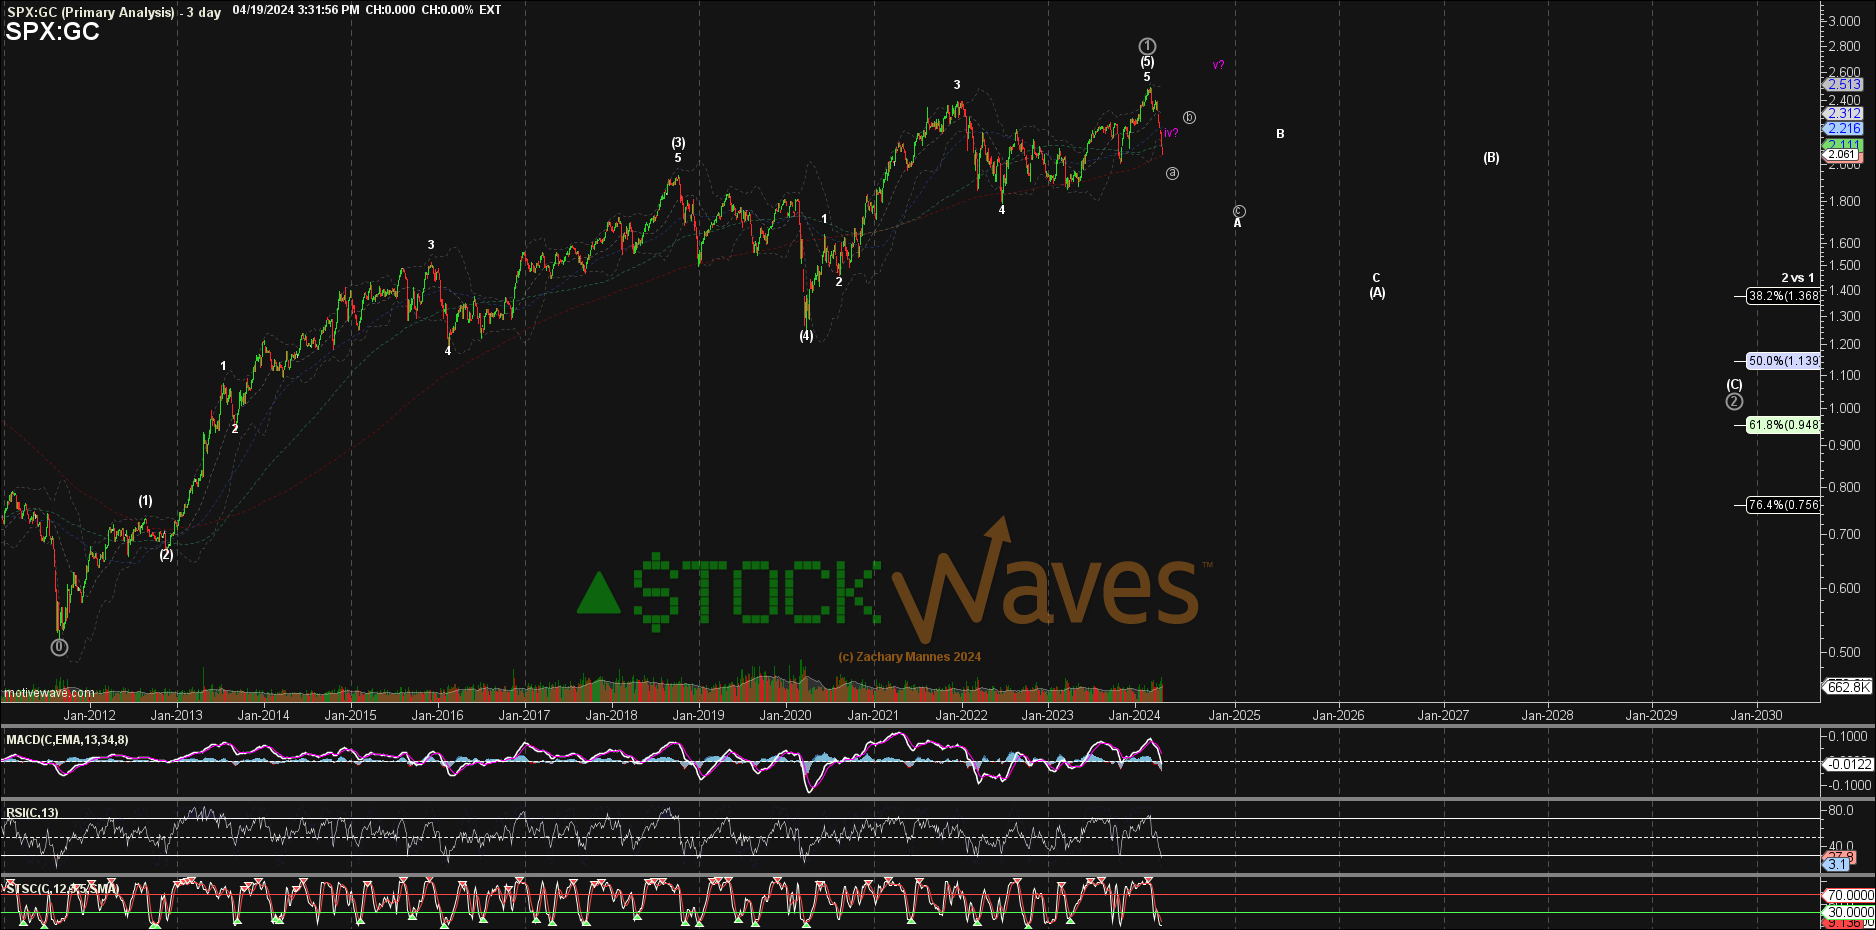Select the circled 'a' wave label

[x=1172, y=173]
